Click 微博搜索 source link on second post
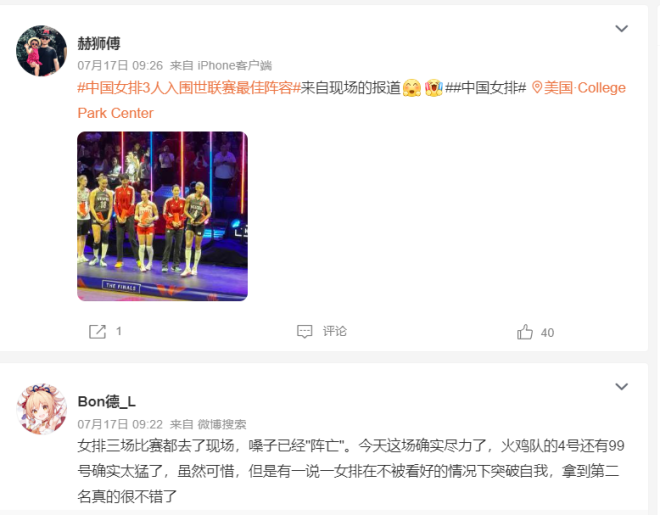Image resolution: width=660 pixels, height=515 pixels. point(222,424)
